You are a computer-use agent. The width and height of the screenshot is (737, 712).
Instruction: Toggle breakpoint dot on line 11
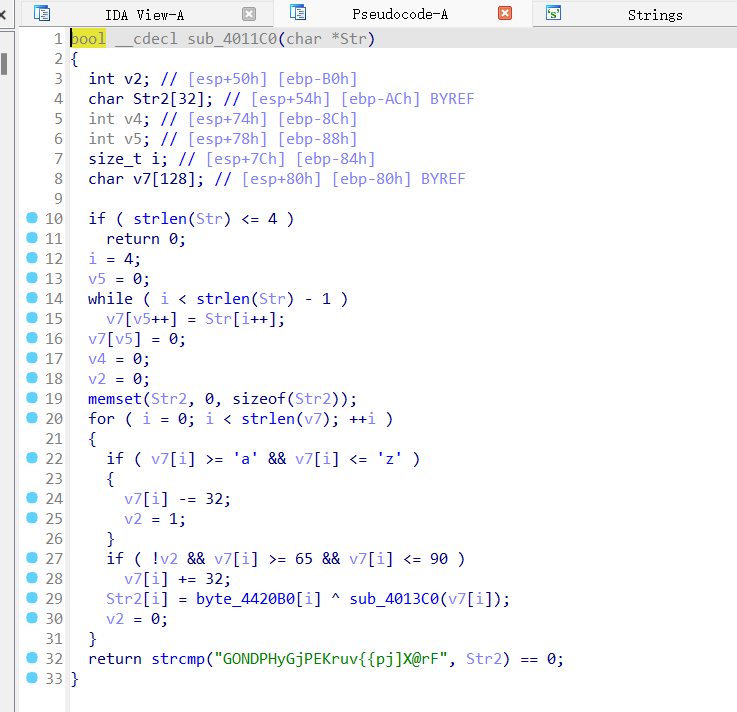pos(31,238)
